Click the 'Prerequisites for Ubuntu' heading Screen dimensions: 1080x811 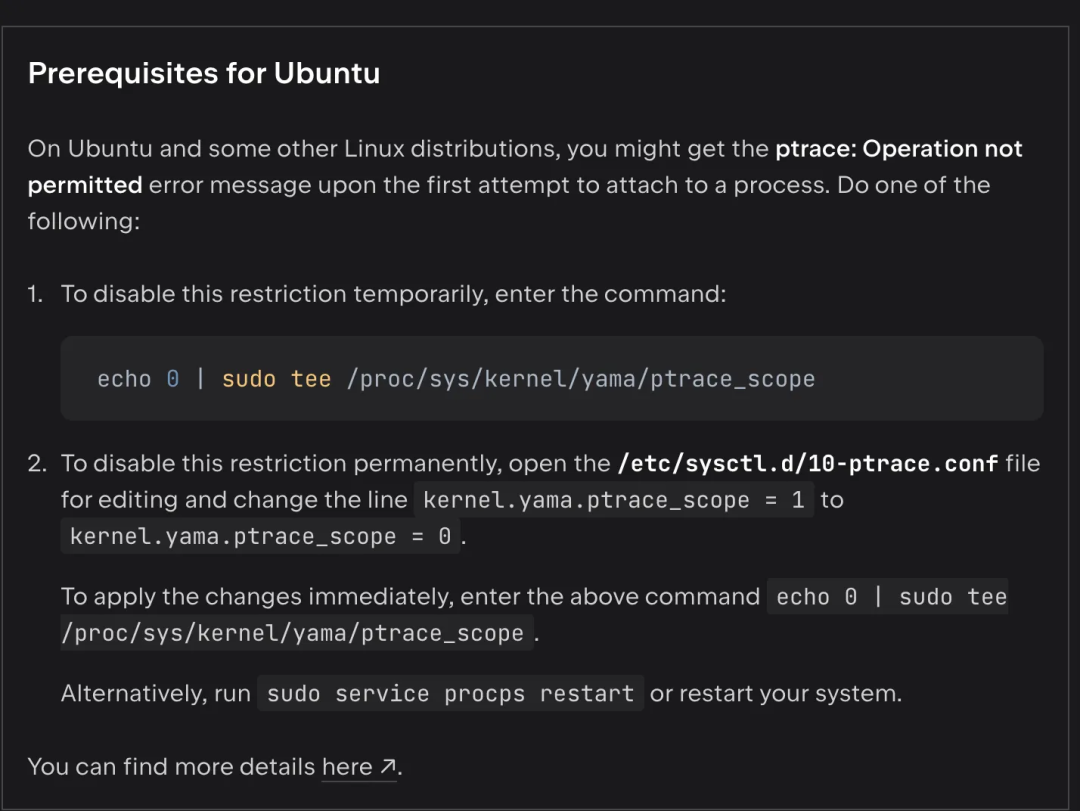(204, 74)
